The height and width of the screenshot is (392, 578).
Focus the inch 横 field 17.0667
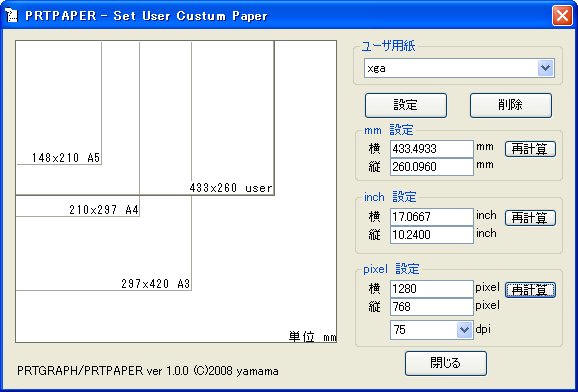pyautogui.click(x=432, y=217)
